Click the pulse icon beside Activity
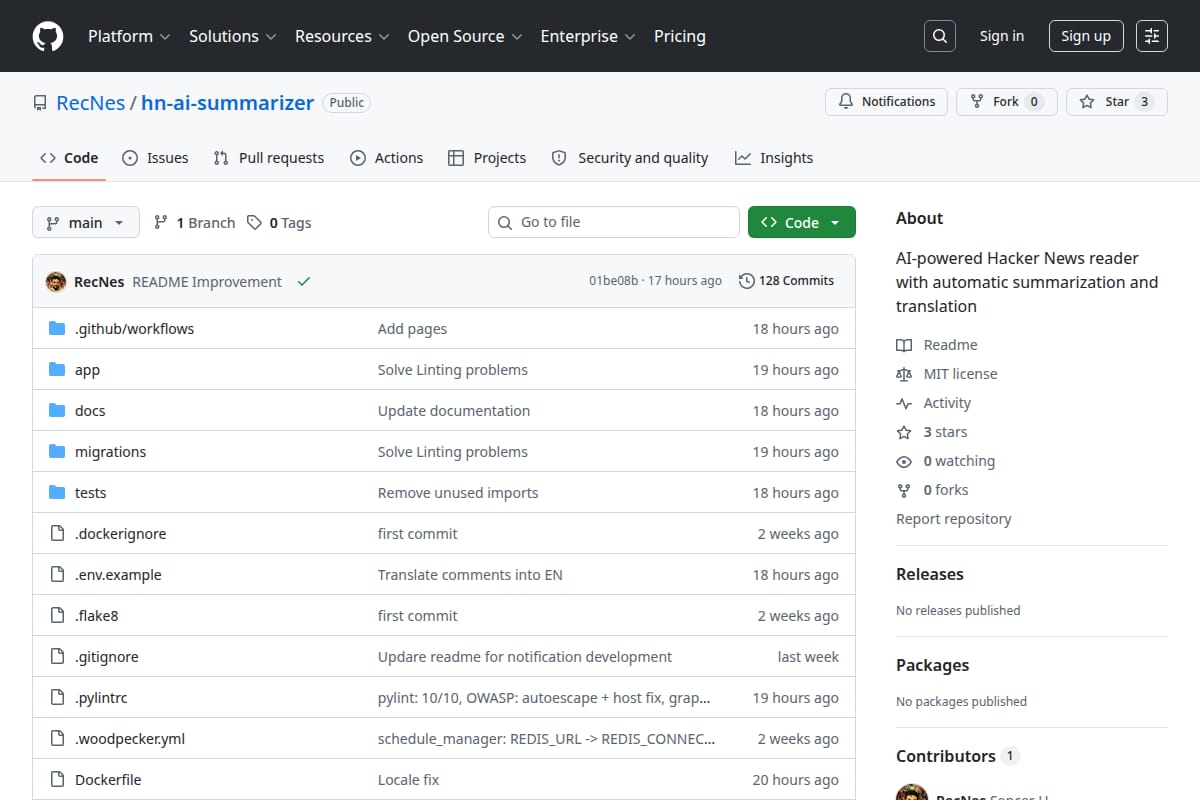Viewport: 1200px width, 800px height. coord(904,403)
